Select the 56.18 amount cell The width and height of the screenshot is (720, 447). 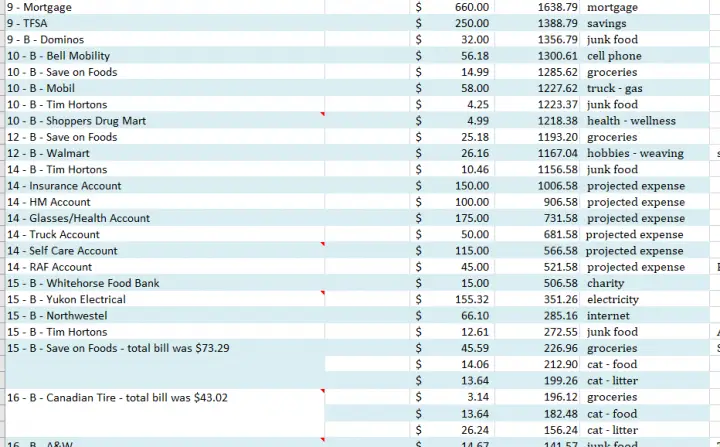pyautogui.click(x=452, y=56)
